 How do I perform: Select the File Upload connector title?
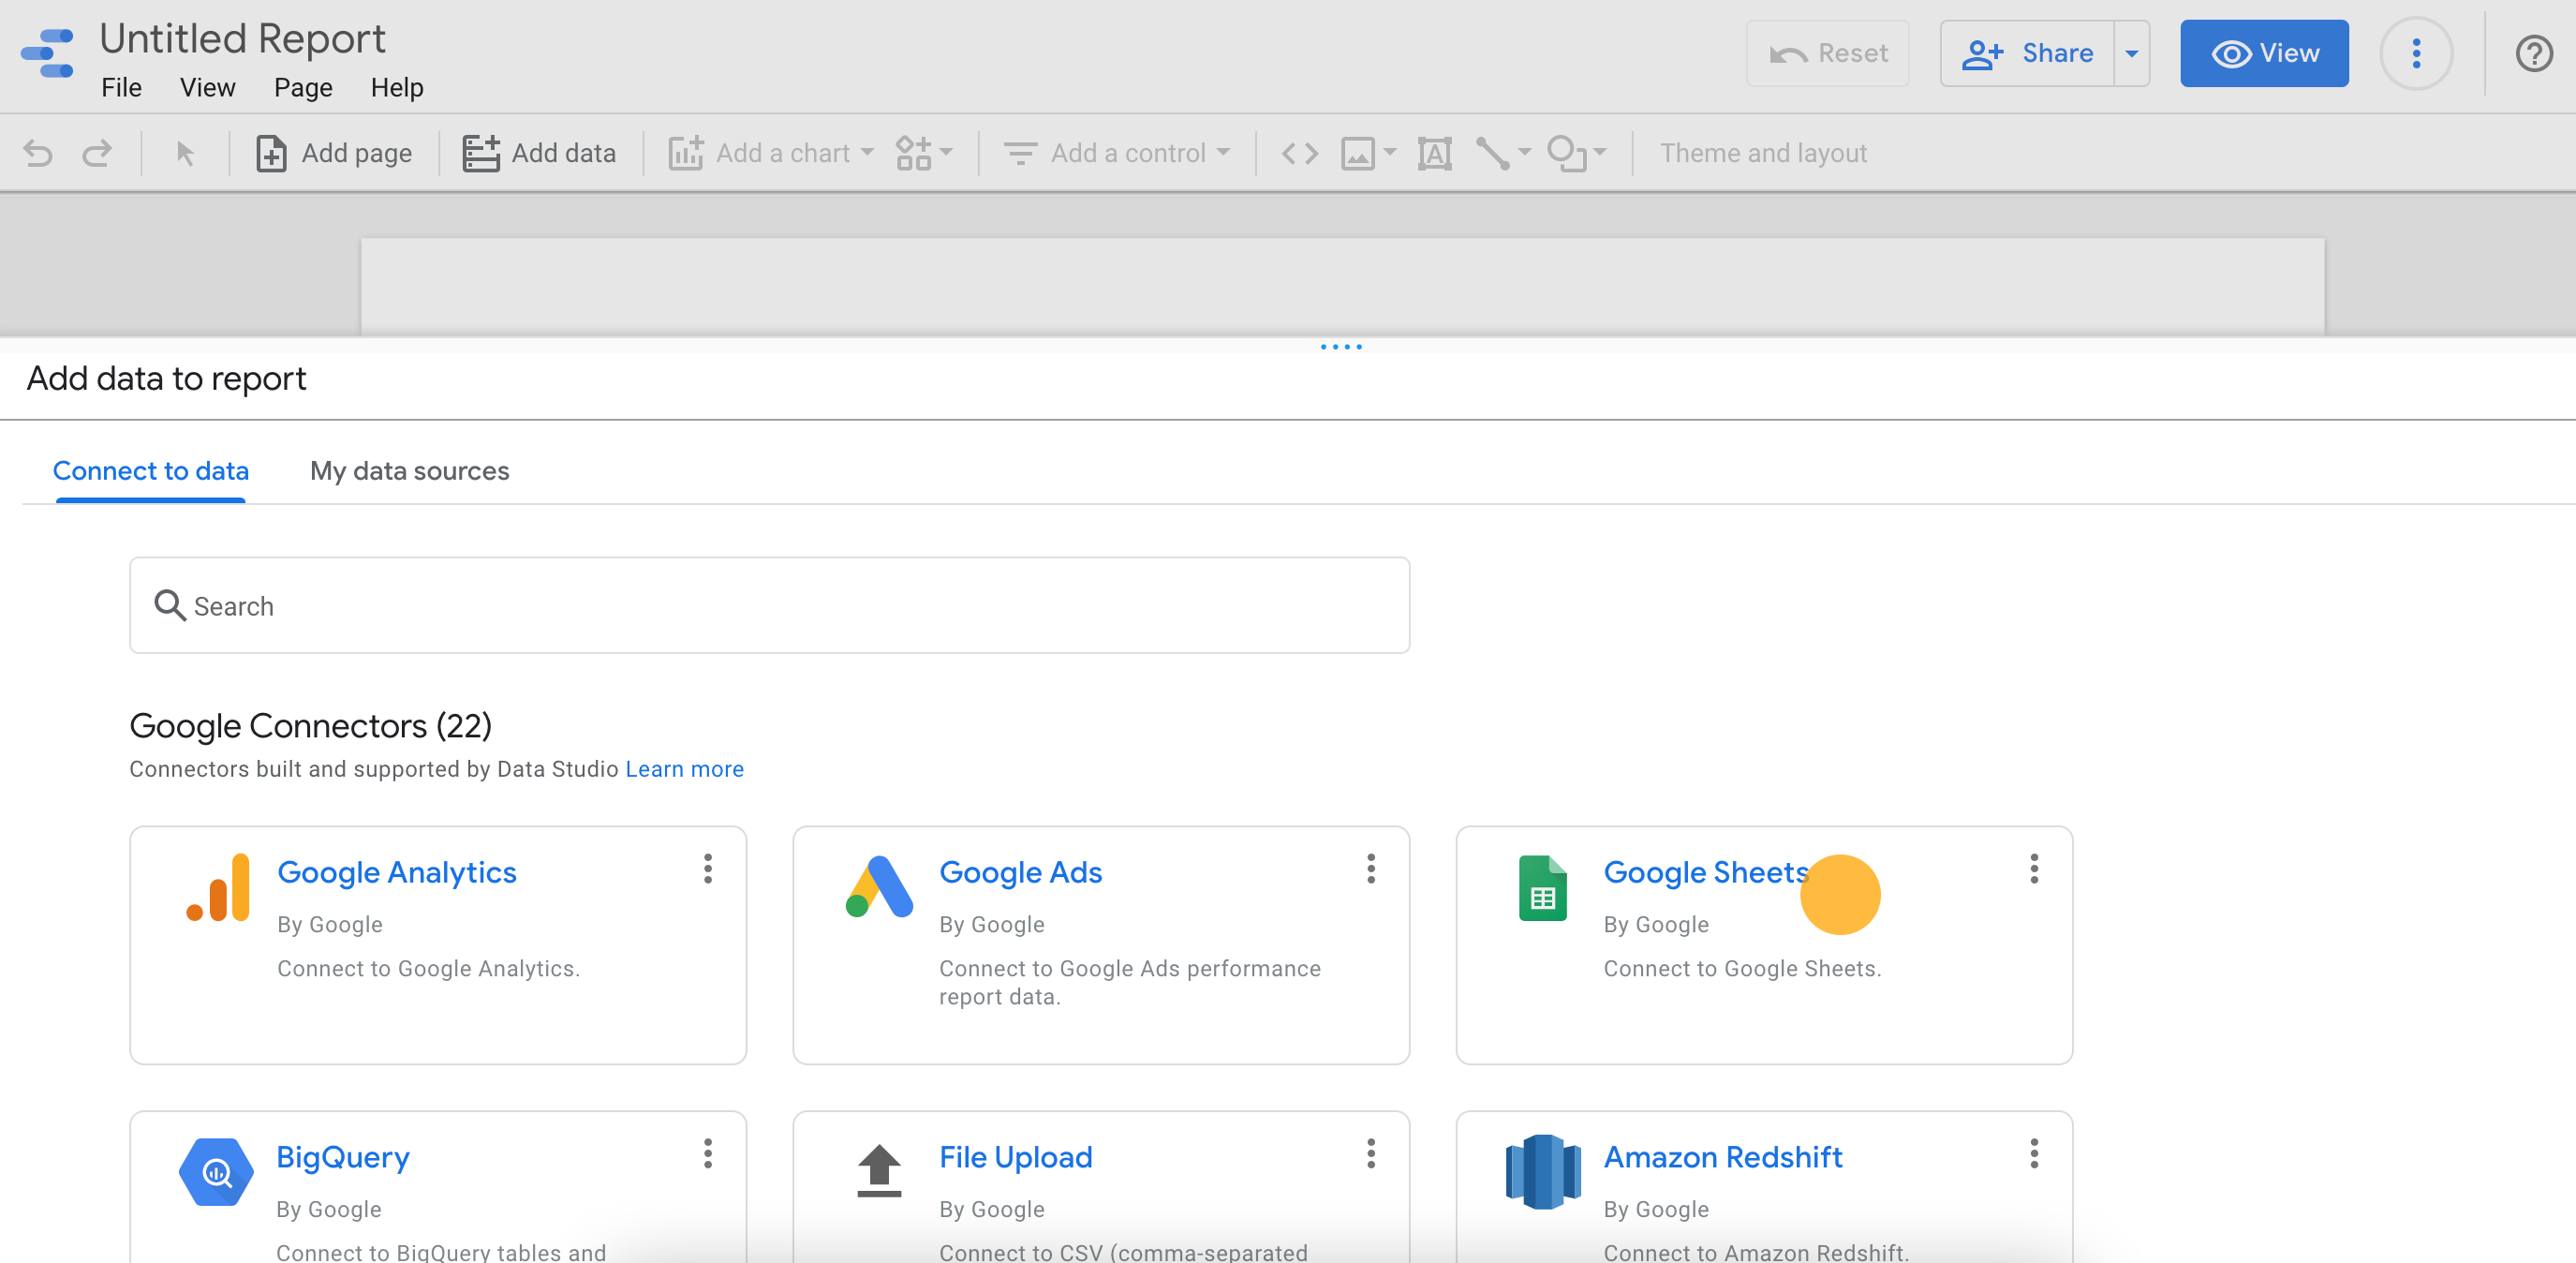tap(1015, 1158)
